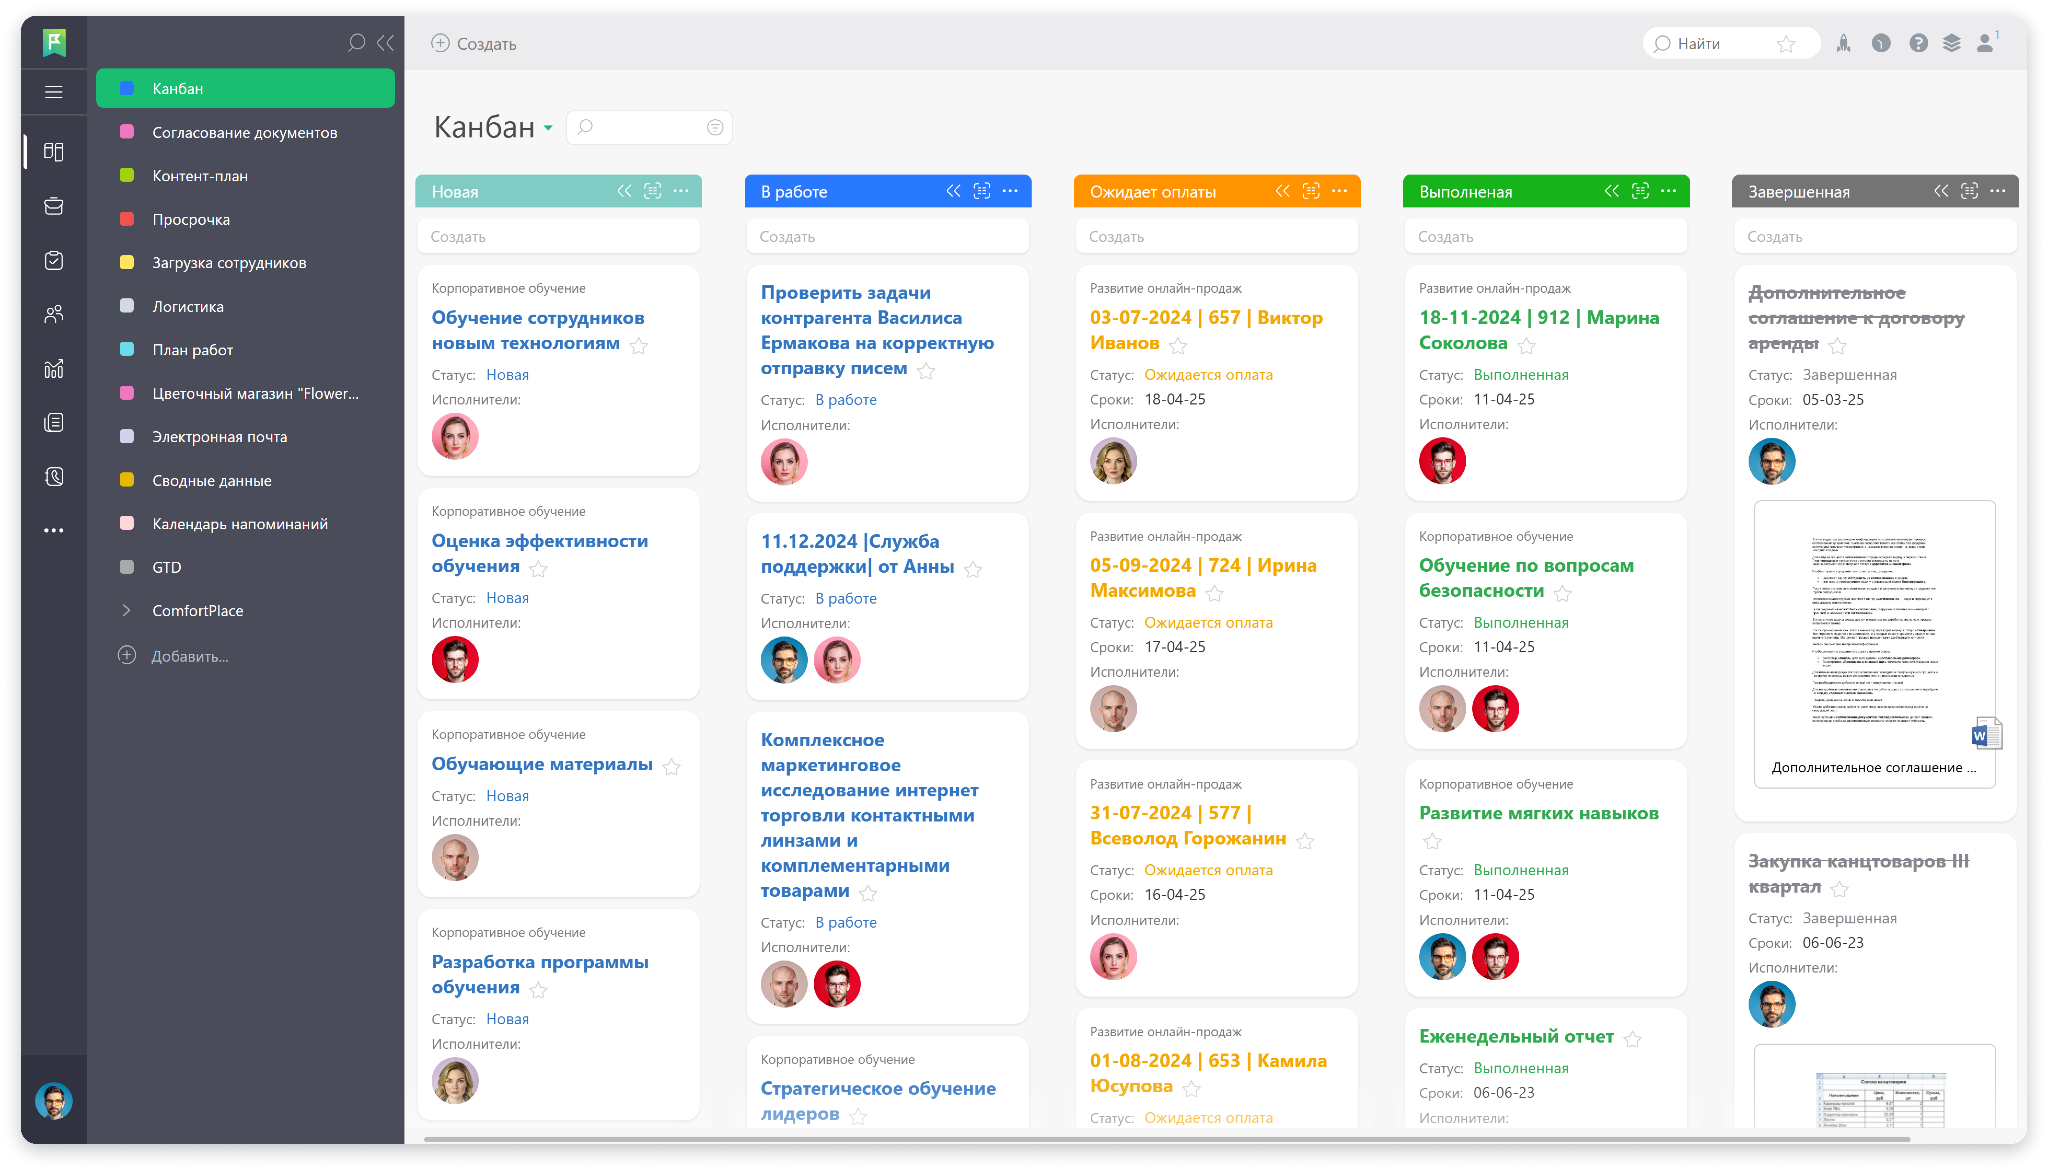Click the three-dots more icon in rail
The height and width of the screenshot is (1170, 2048).
[54, 530]
